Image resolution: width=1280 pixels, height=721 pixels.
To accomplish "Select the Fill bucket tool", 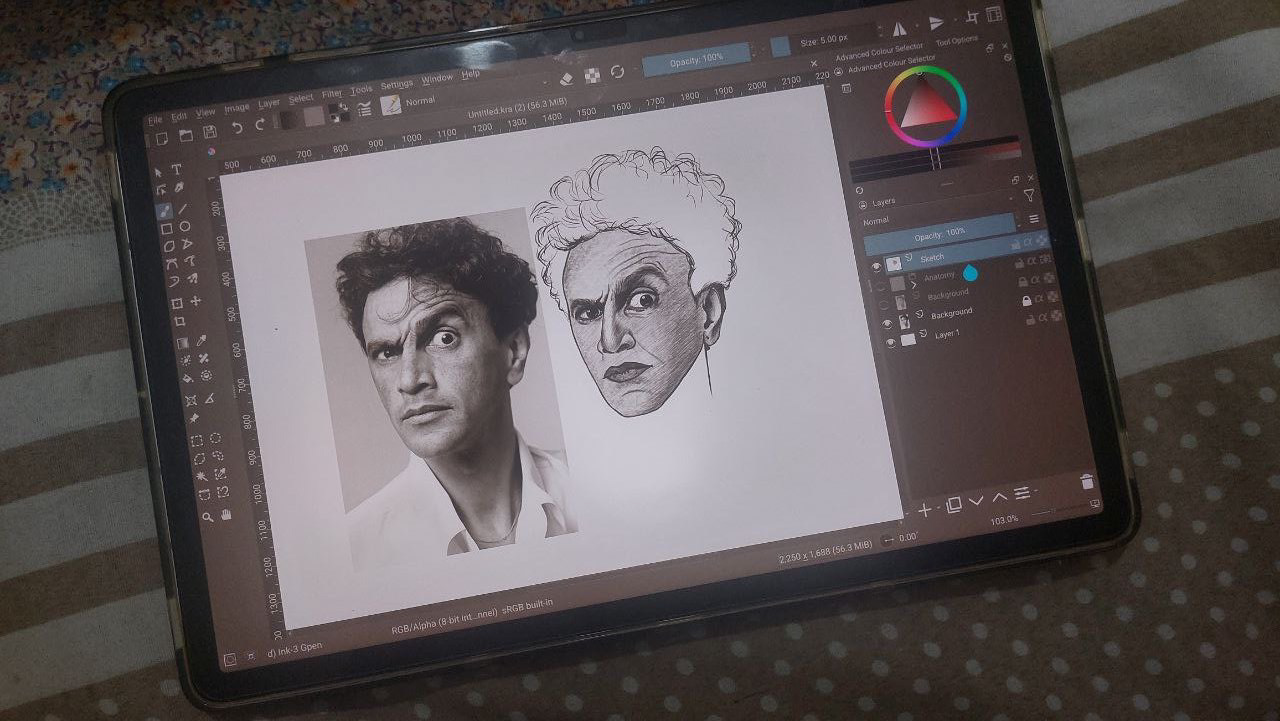I will tap(187, 379).
